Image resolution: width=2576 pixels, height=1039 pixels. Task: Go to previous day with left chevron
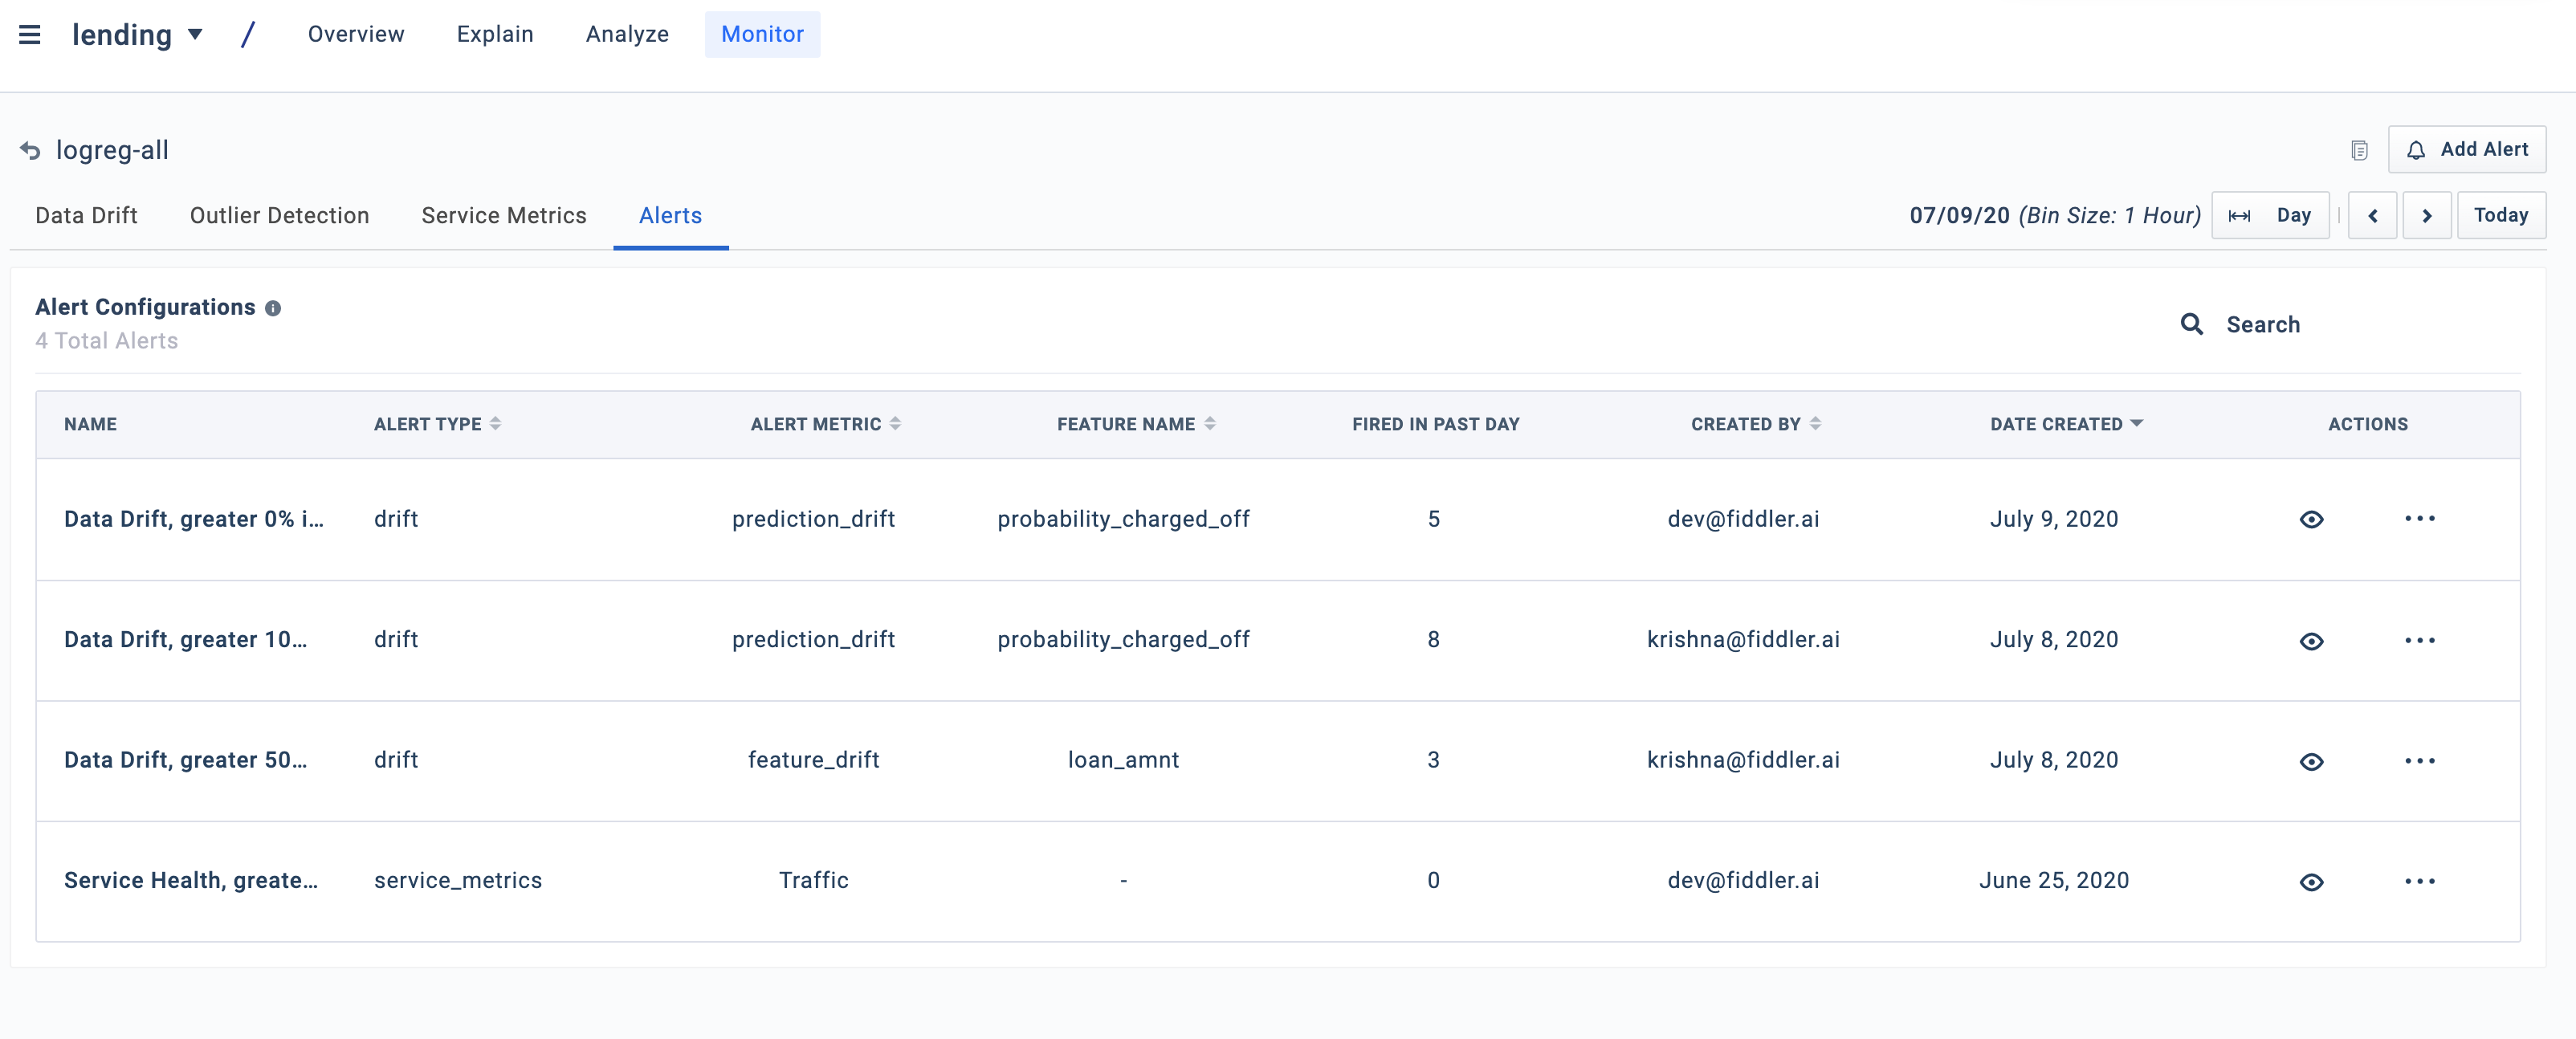pyautogui.click(x=2372, y=216)
